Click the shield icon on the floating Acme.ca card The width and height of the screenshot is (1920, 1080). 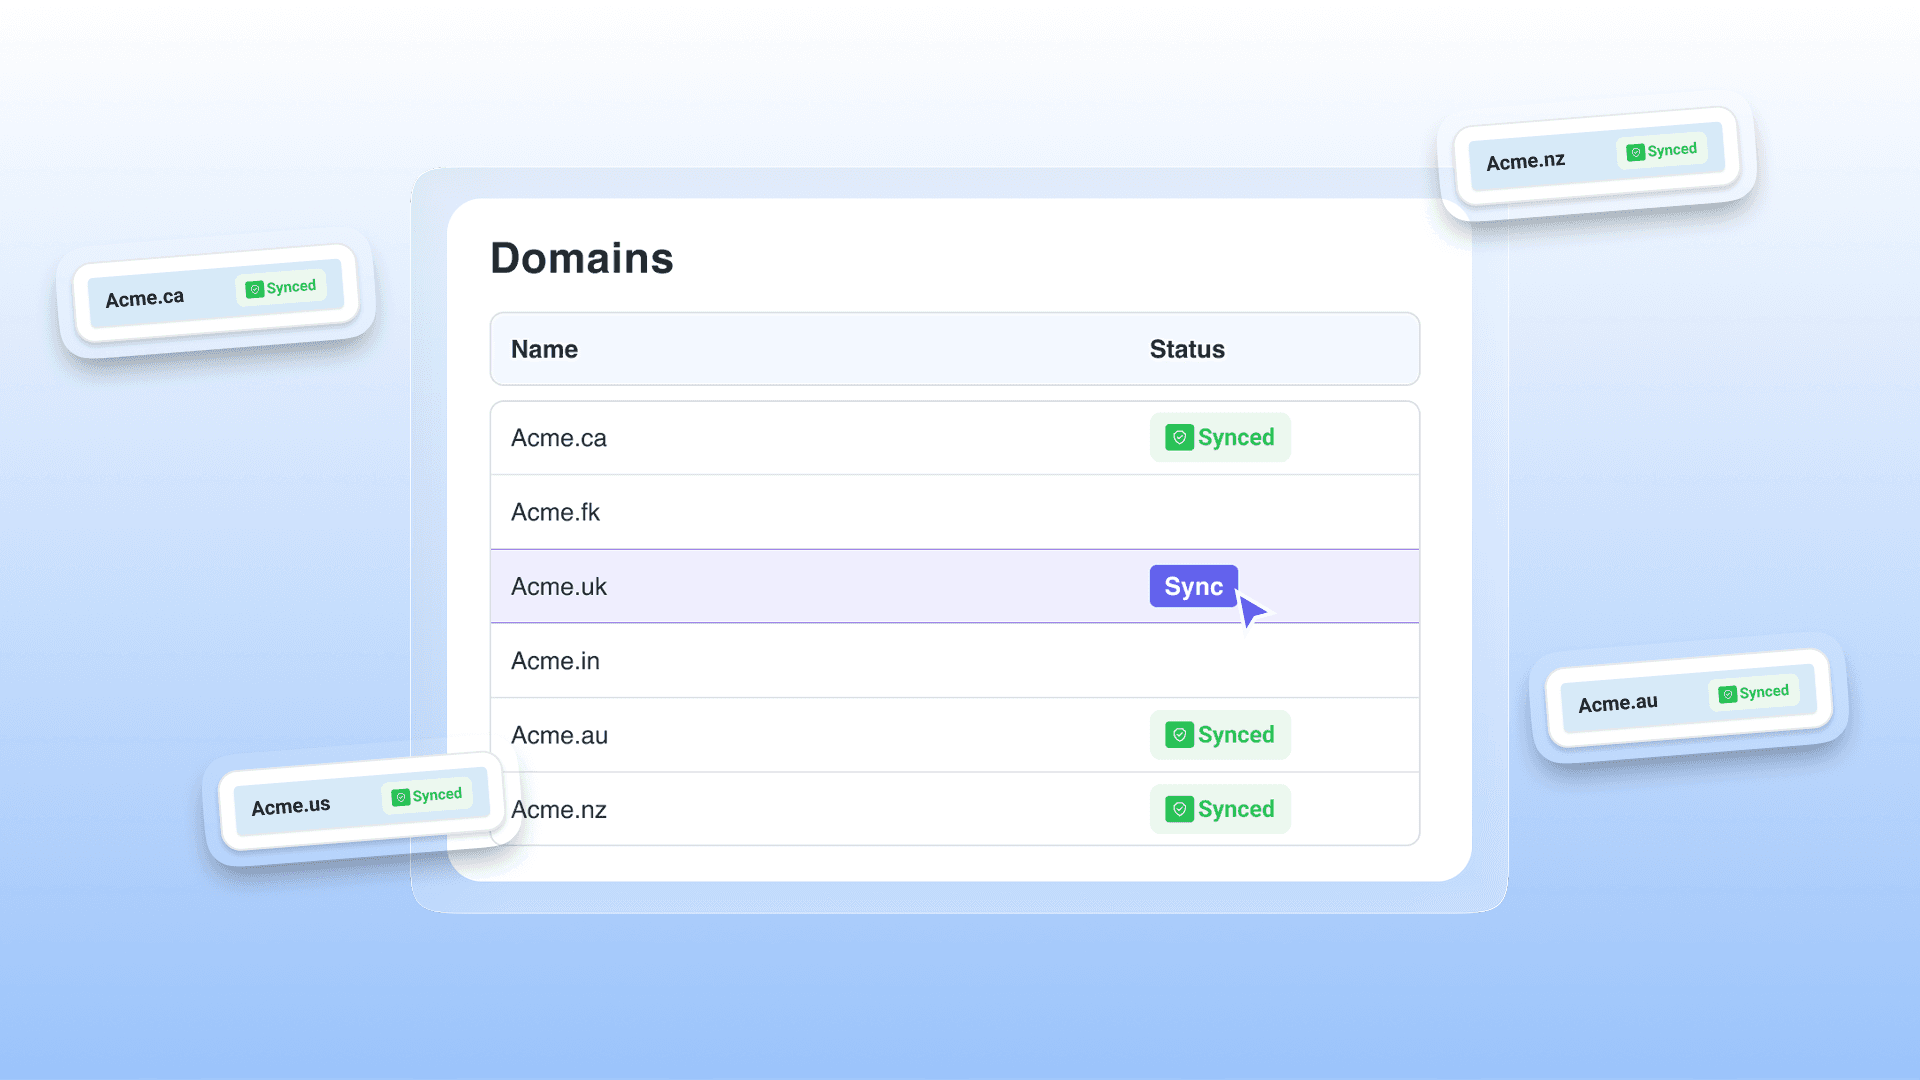pyautogui.click(x=255, y=288)
